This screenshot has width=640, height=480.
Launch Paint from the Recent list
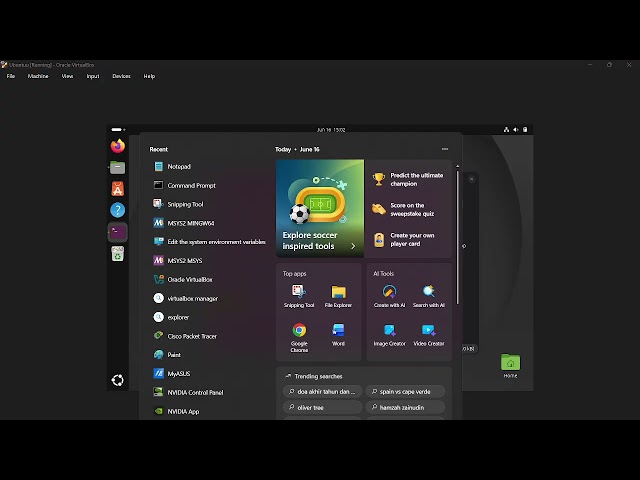(209, 355)
